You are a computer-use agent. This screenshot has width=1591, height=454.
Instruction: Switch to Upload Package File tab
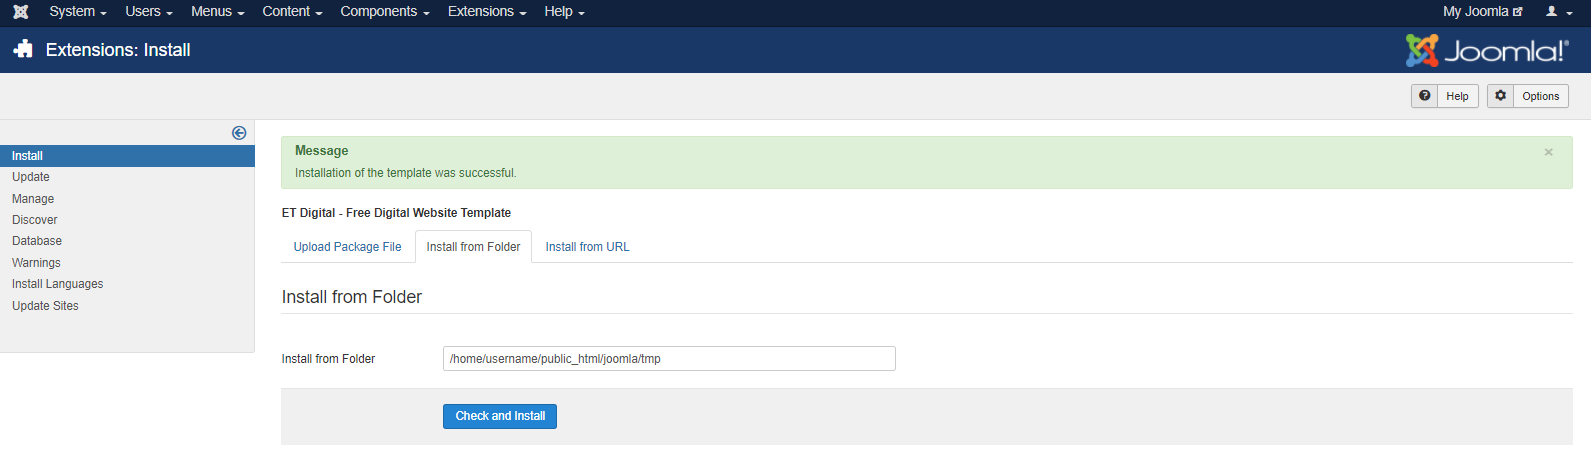tap(347, 247)
